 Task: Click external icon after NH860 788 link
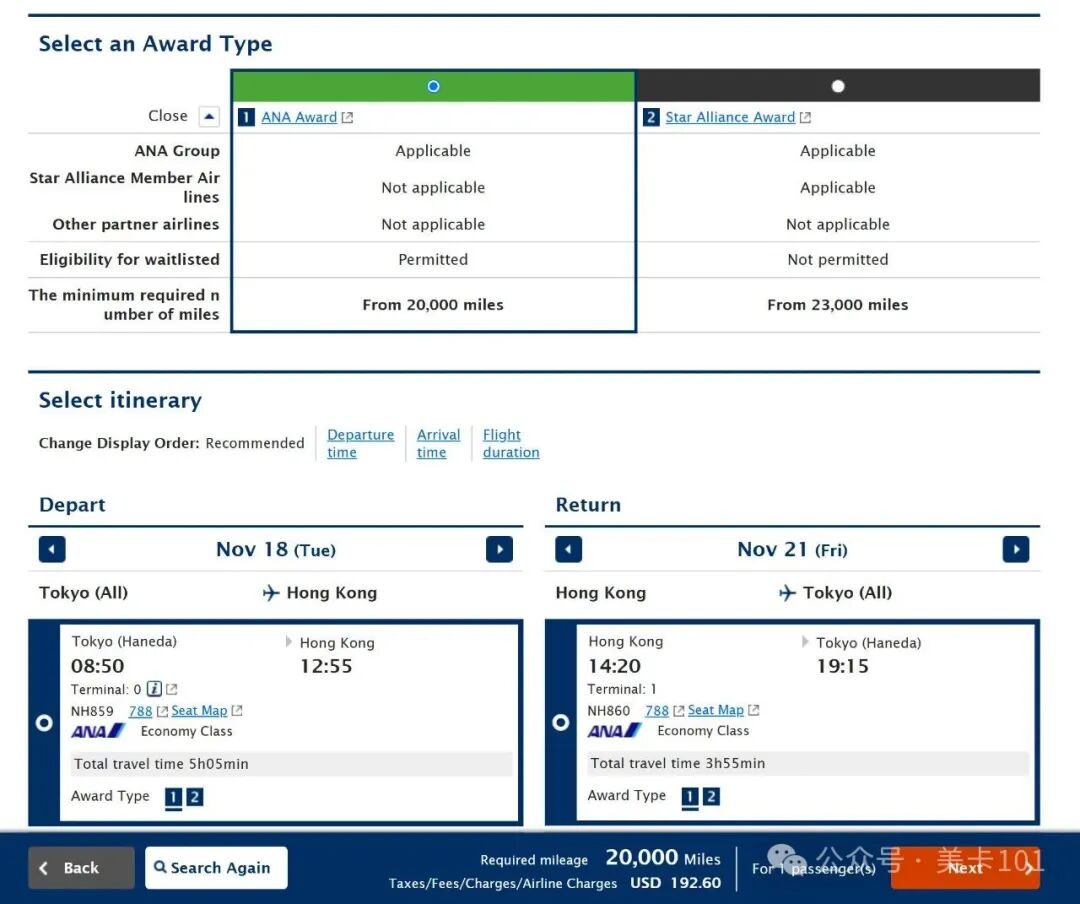[x=678, y=710]
